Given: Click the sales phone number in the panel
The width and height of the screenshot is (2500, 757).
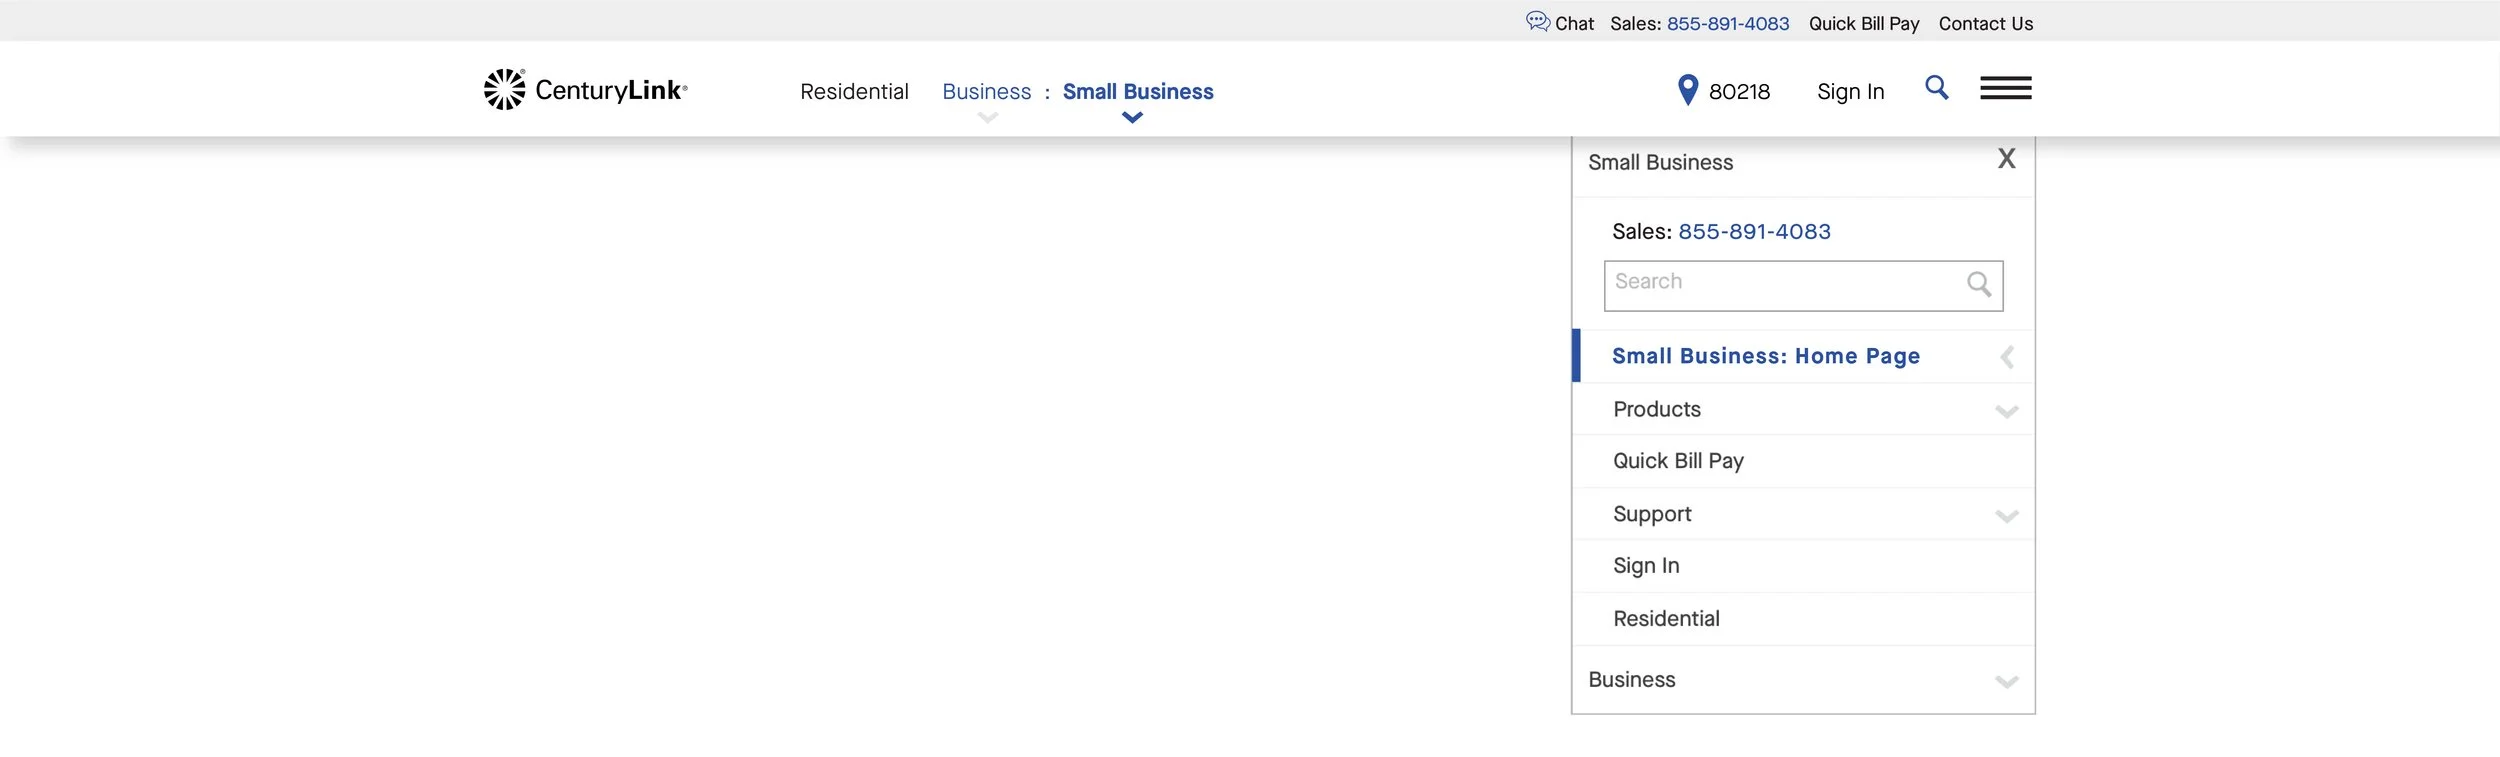Looking at the screenshot, I should (1754, 232).
